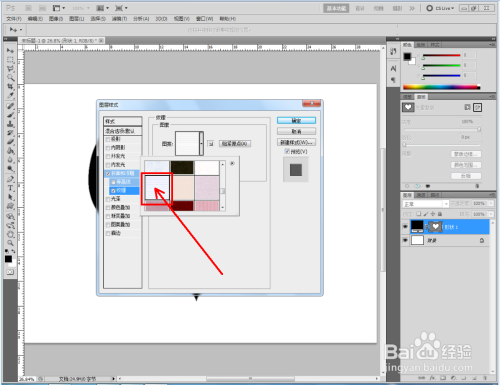
Task: Toggle the Preview (预览) checkbox
Action: (x=287, y=151)
